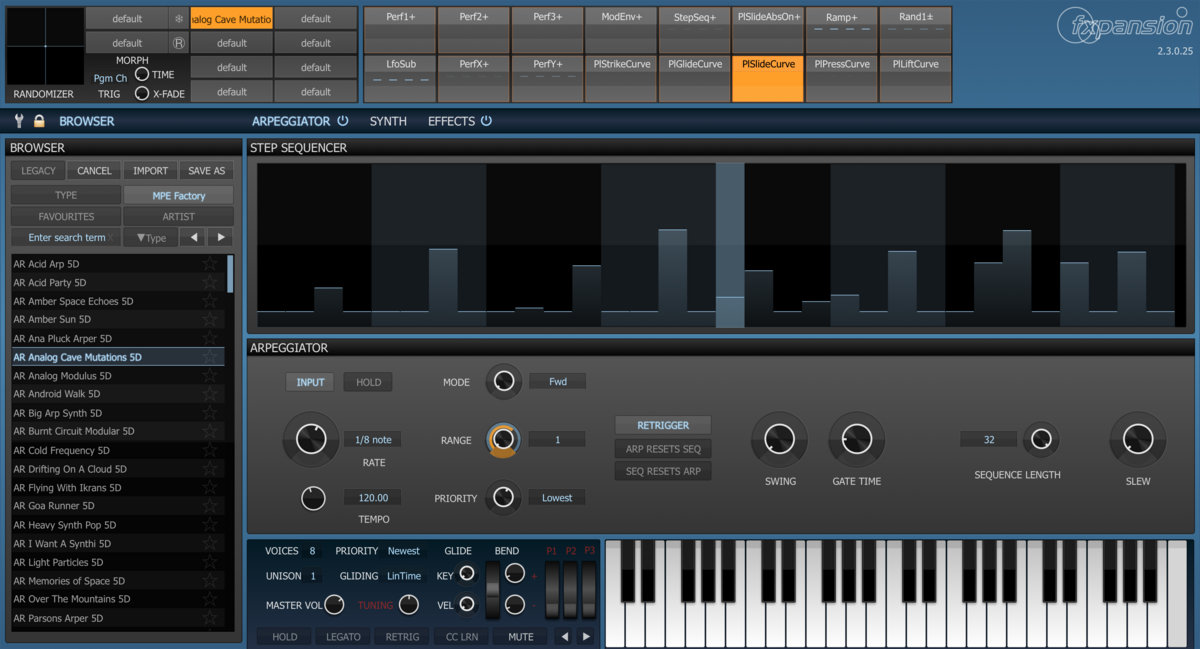1200x649 pixels.
Task: Open the Fwd mode dropdown
Action: (x=557, y=382)
